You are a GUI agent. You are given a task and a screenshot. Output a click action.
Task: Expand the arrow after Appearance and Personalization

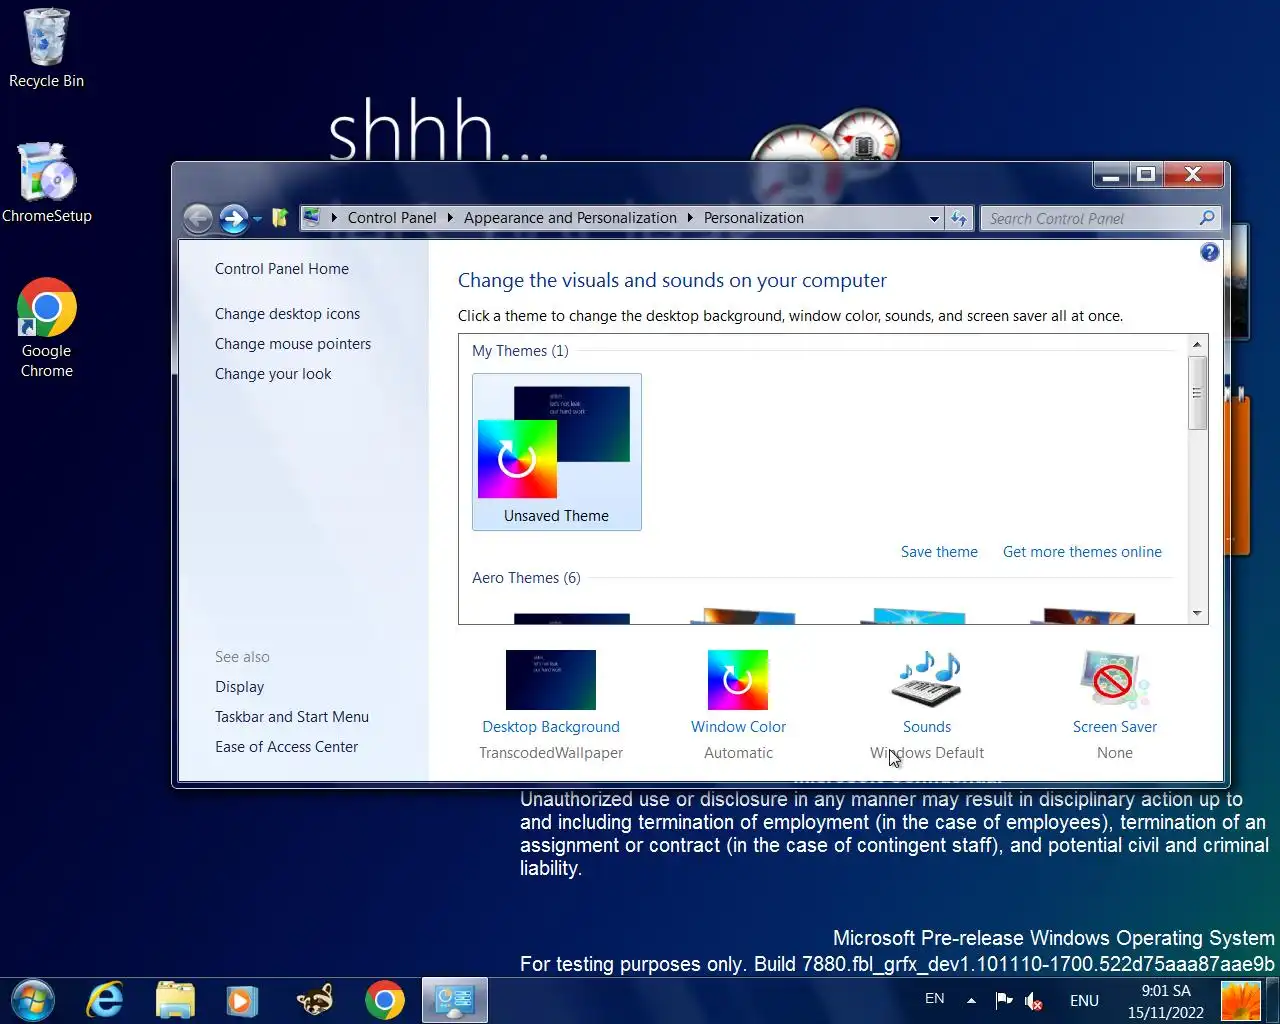[690, 218]
